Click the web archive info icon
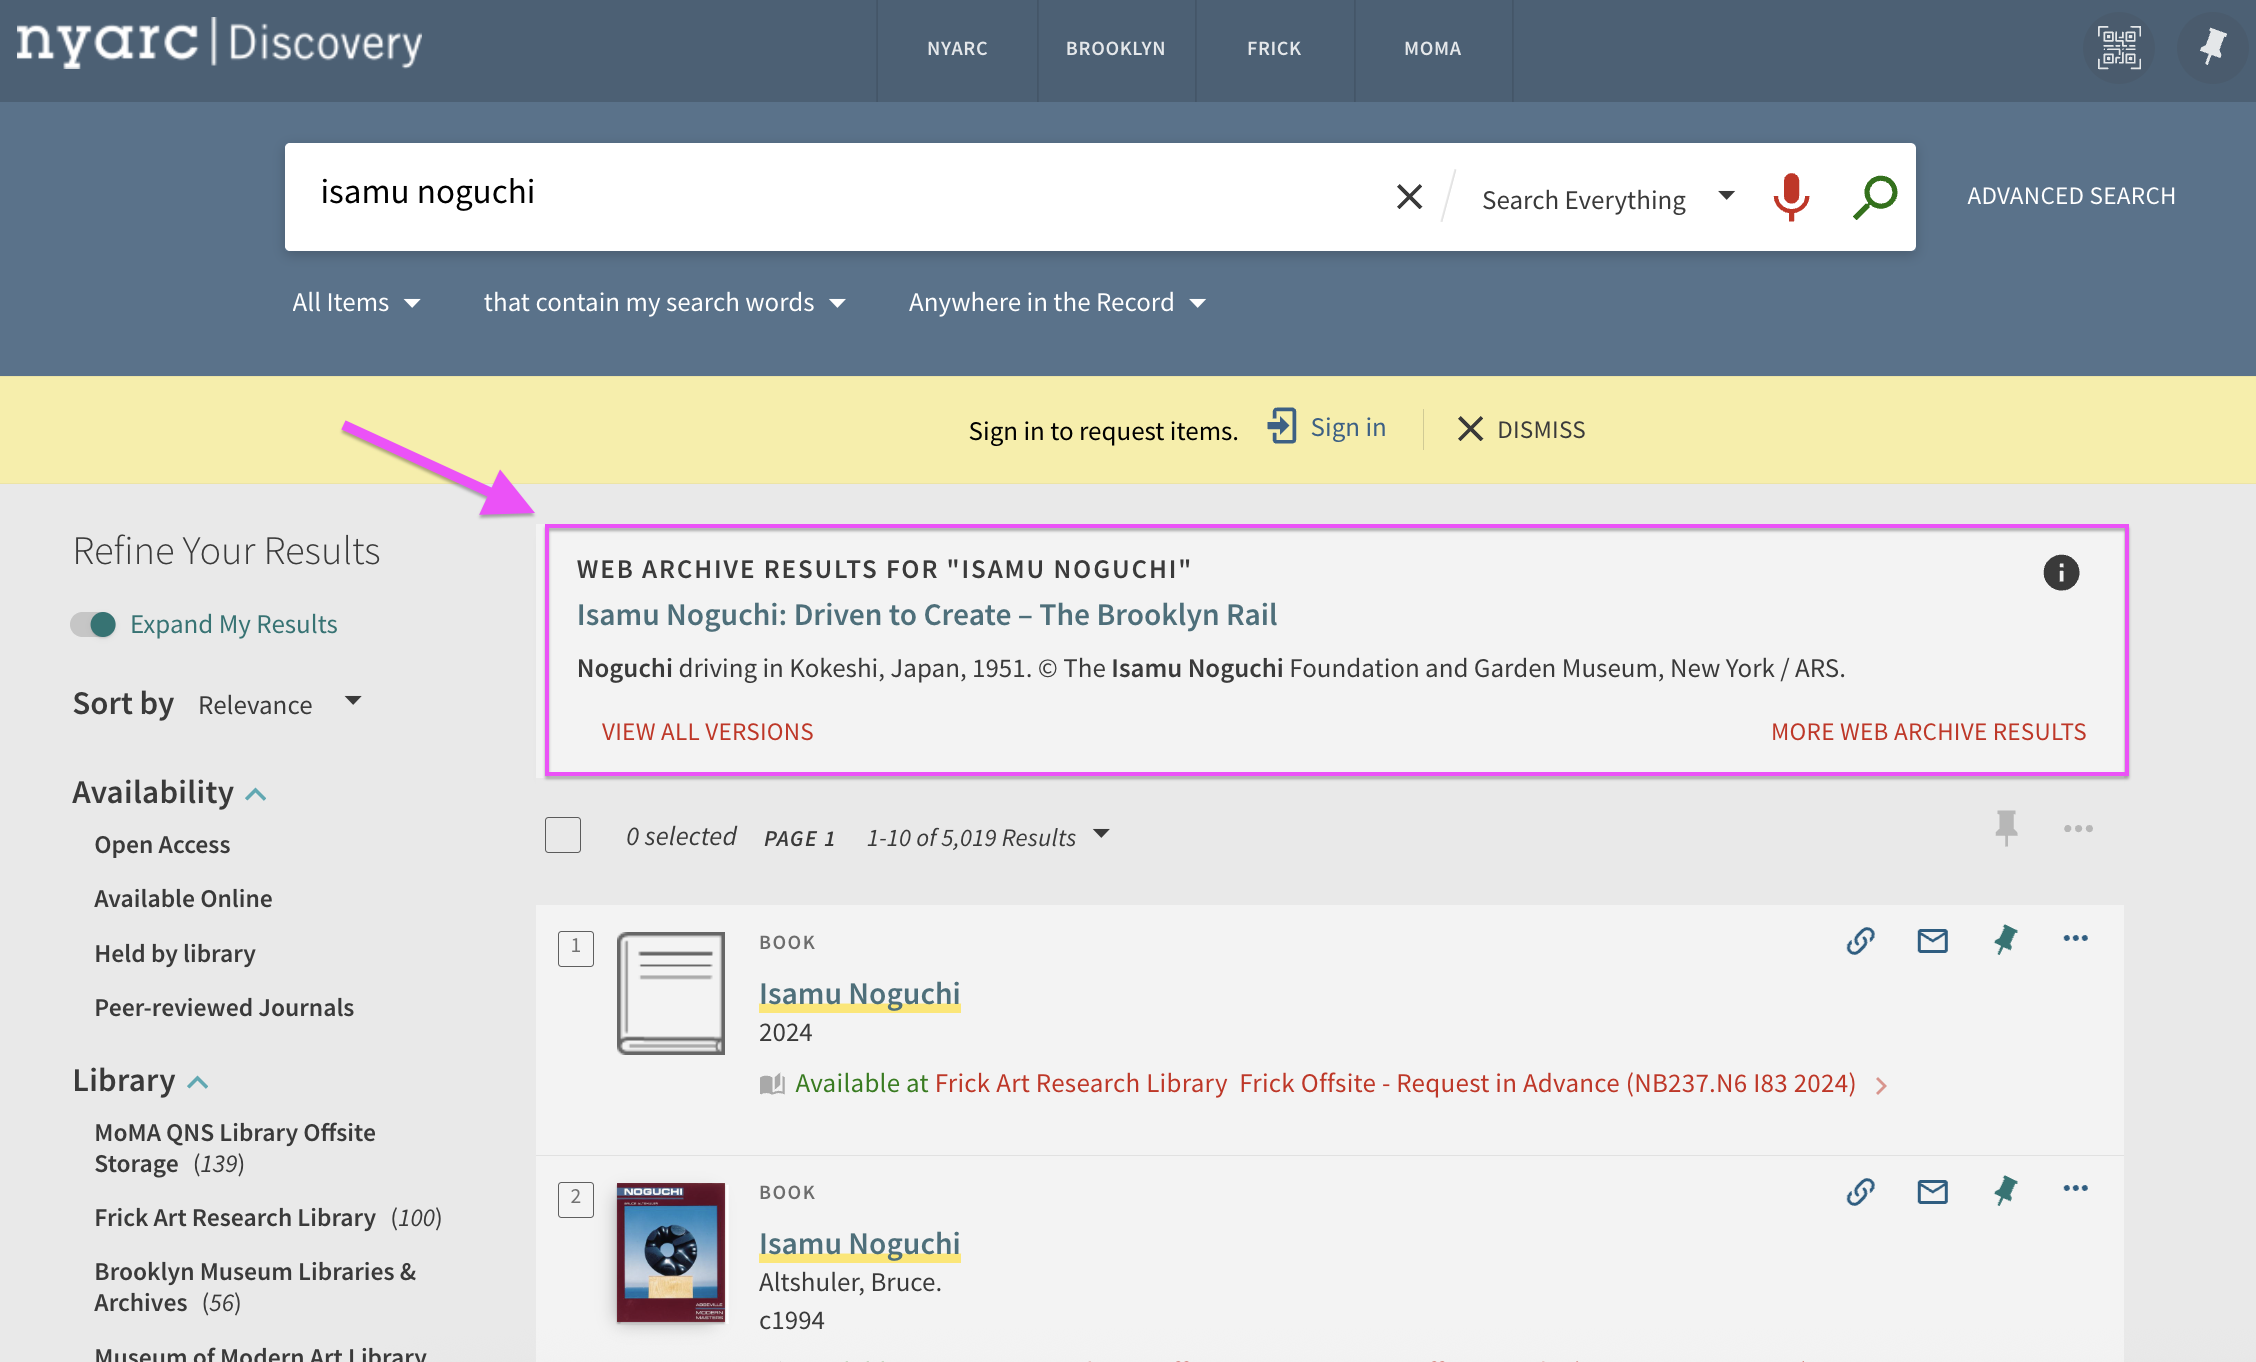This screenshot has height=1362, width=2256. pyautogui.click(x=2061, y=572)
